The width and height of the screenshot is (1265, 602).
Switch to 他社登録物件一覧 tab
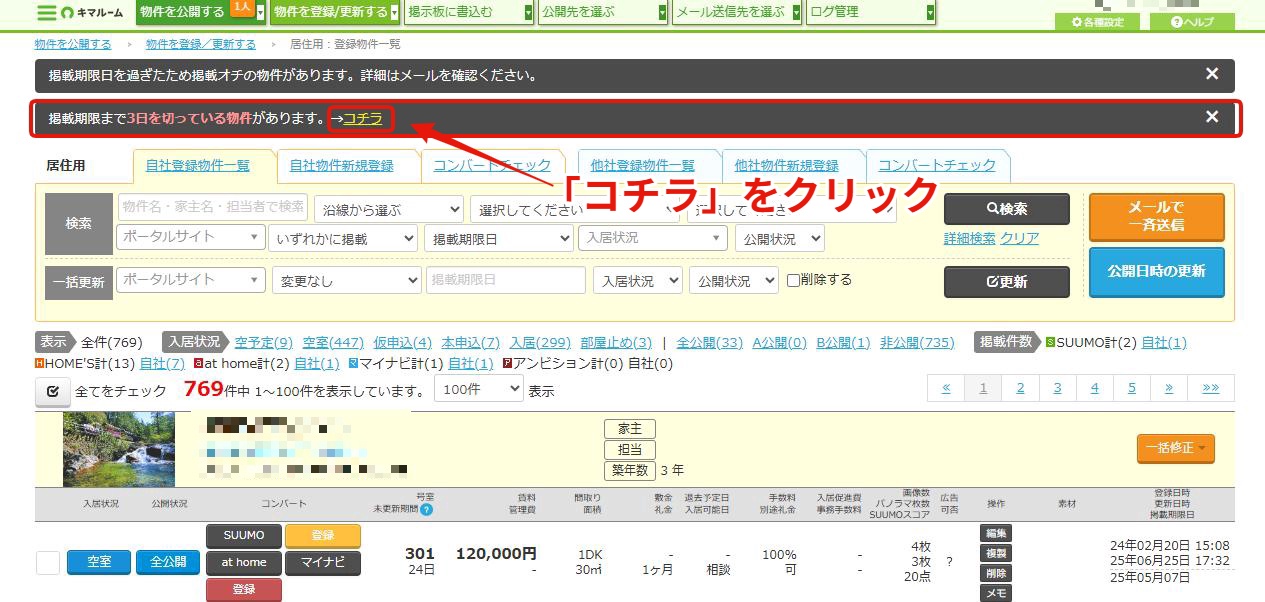tap(642, 166)
